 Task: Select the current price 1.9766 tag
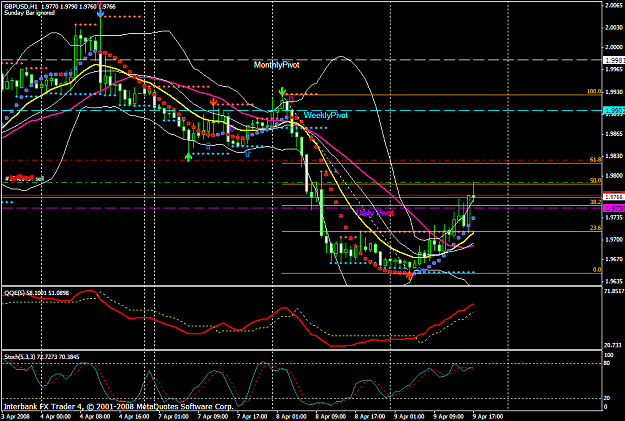(614, 197)
